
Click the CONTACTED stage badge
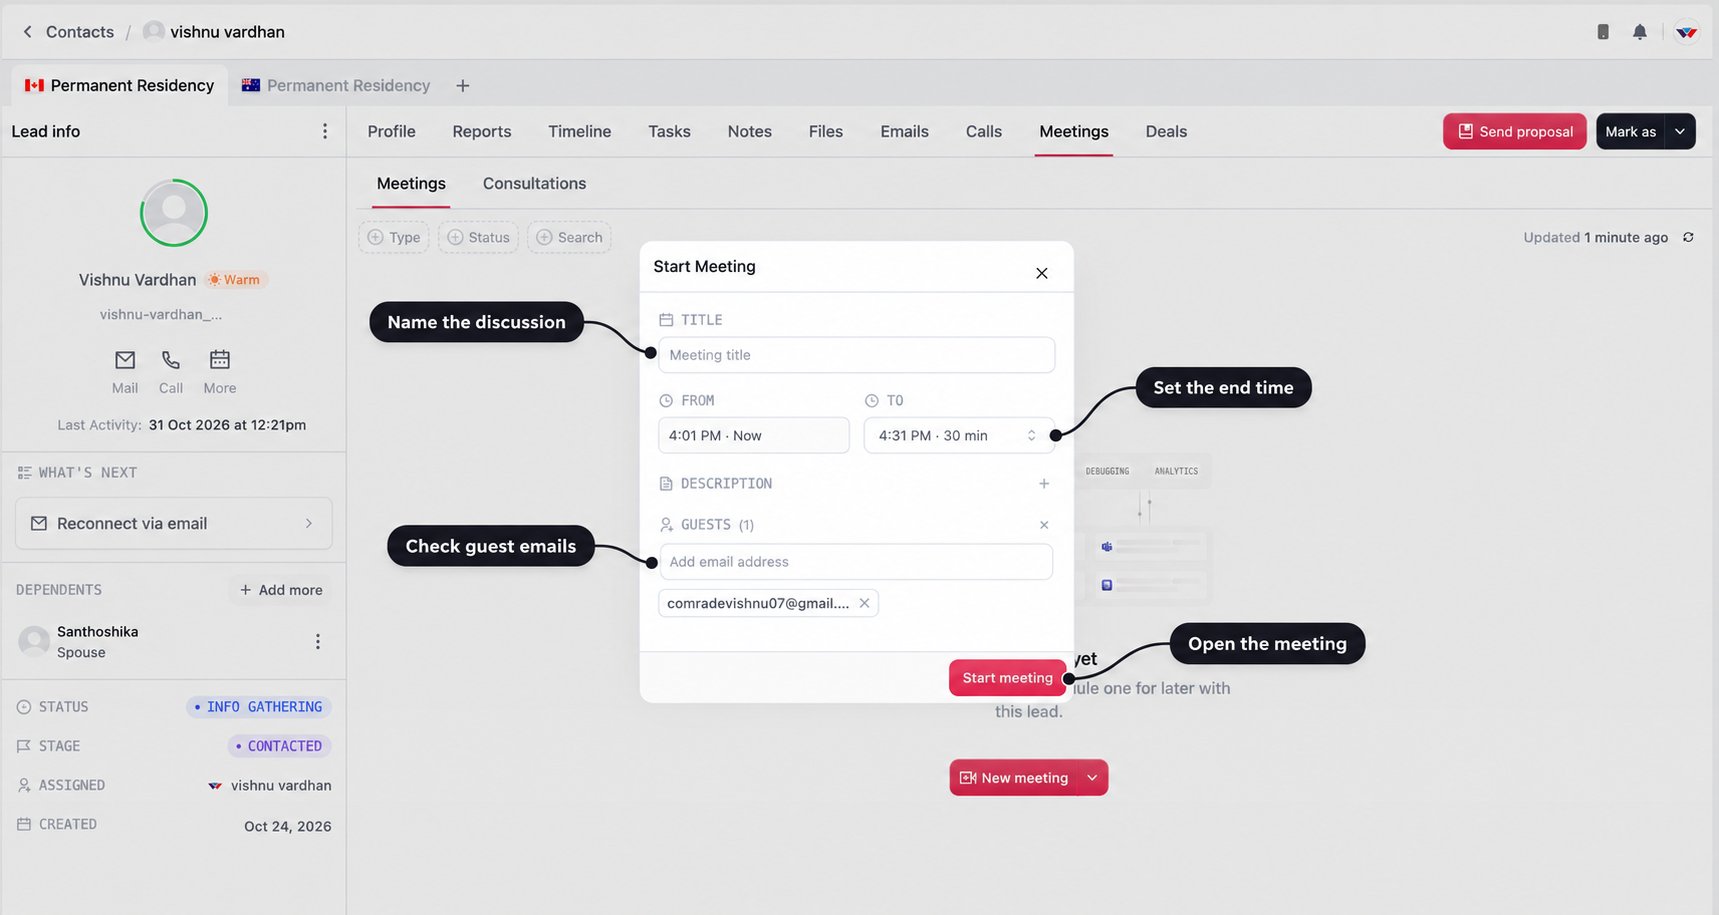(279, 746)
